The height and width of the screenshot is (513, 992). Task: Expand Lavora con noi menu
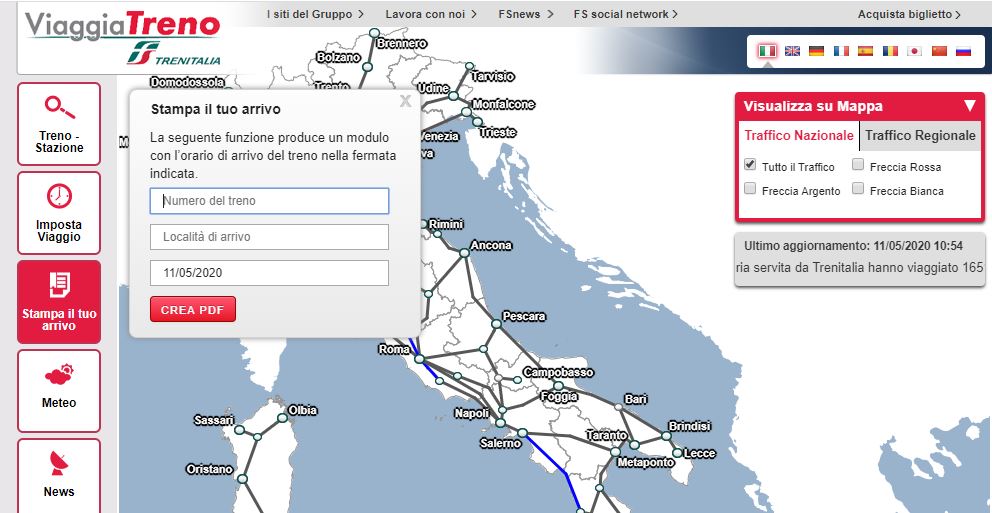(431, 14)
